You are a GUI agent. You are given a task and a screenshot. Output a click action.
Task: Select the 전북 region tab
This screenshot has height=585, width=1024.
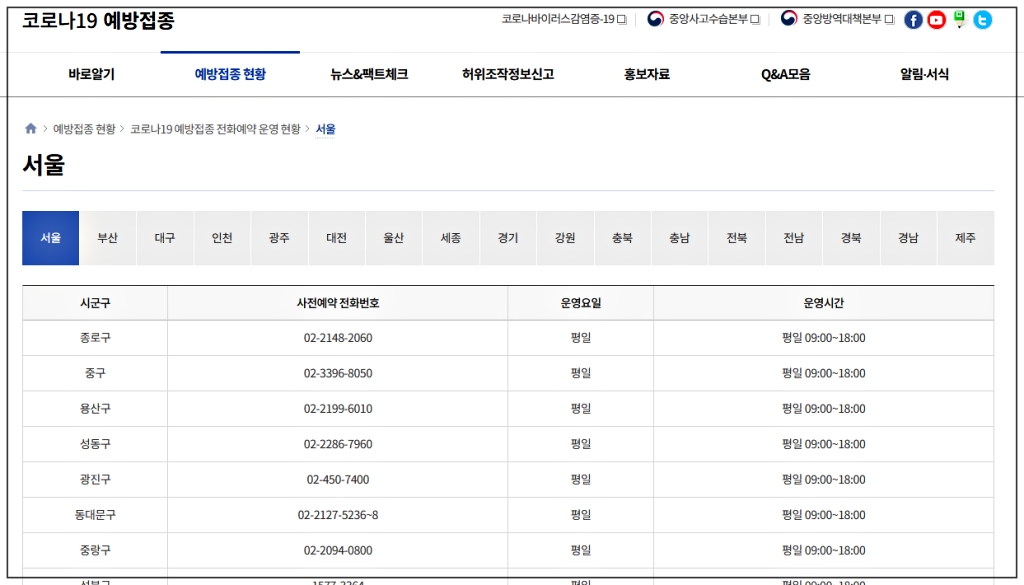737,238
